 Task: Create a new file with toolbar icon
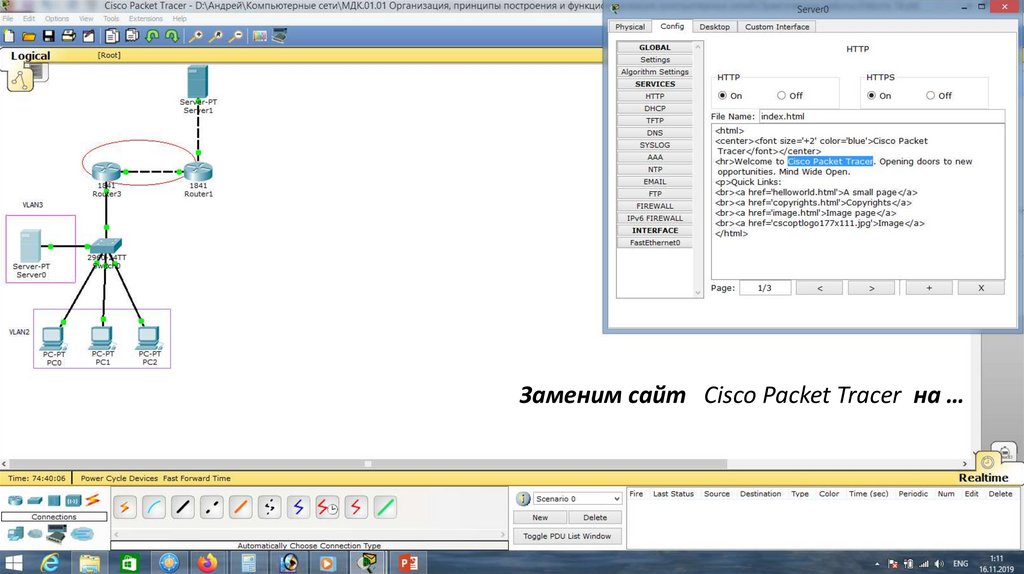point(9,36)
